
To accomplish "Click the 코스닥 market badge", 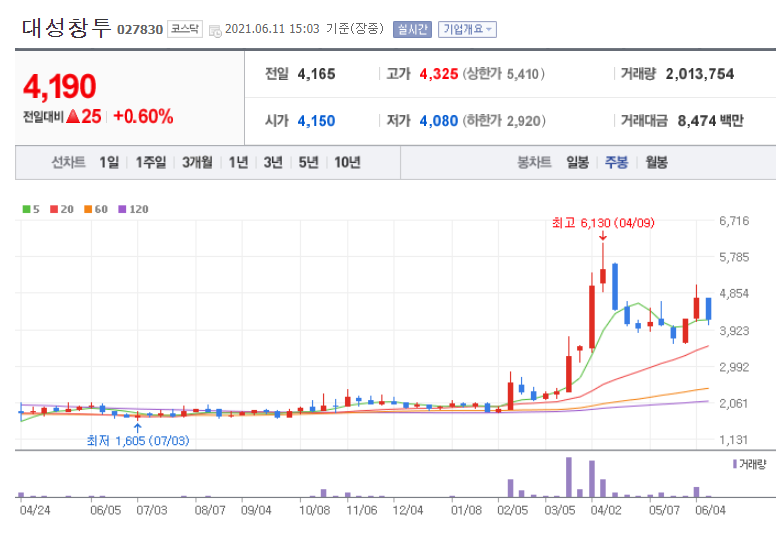I will [185, 29].
